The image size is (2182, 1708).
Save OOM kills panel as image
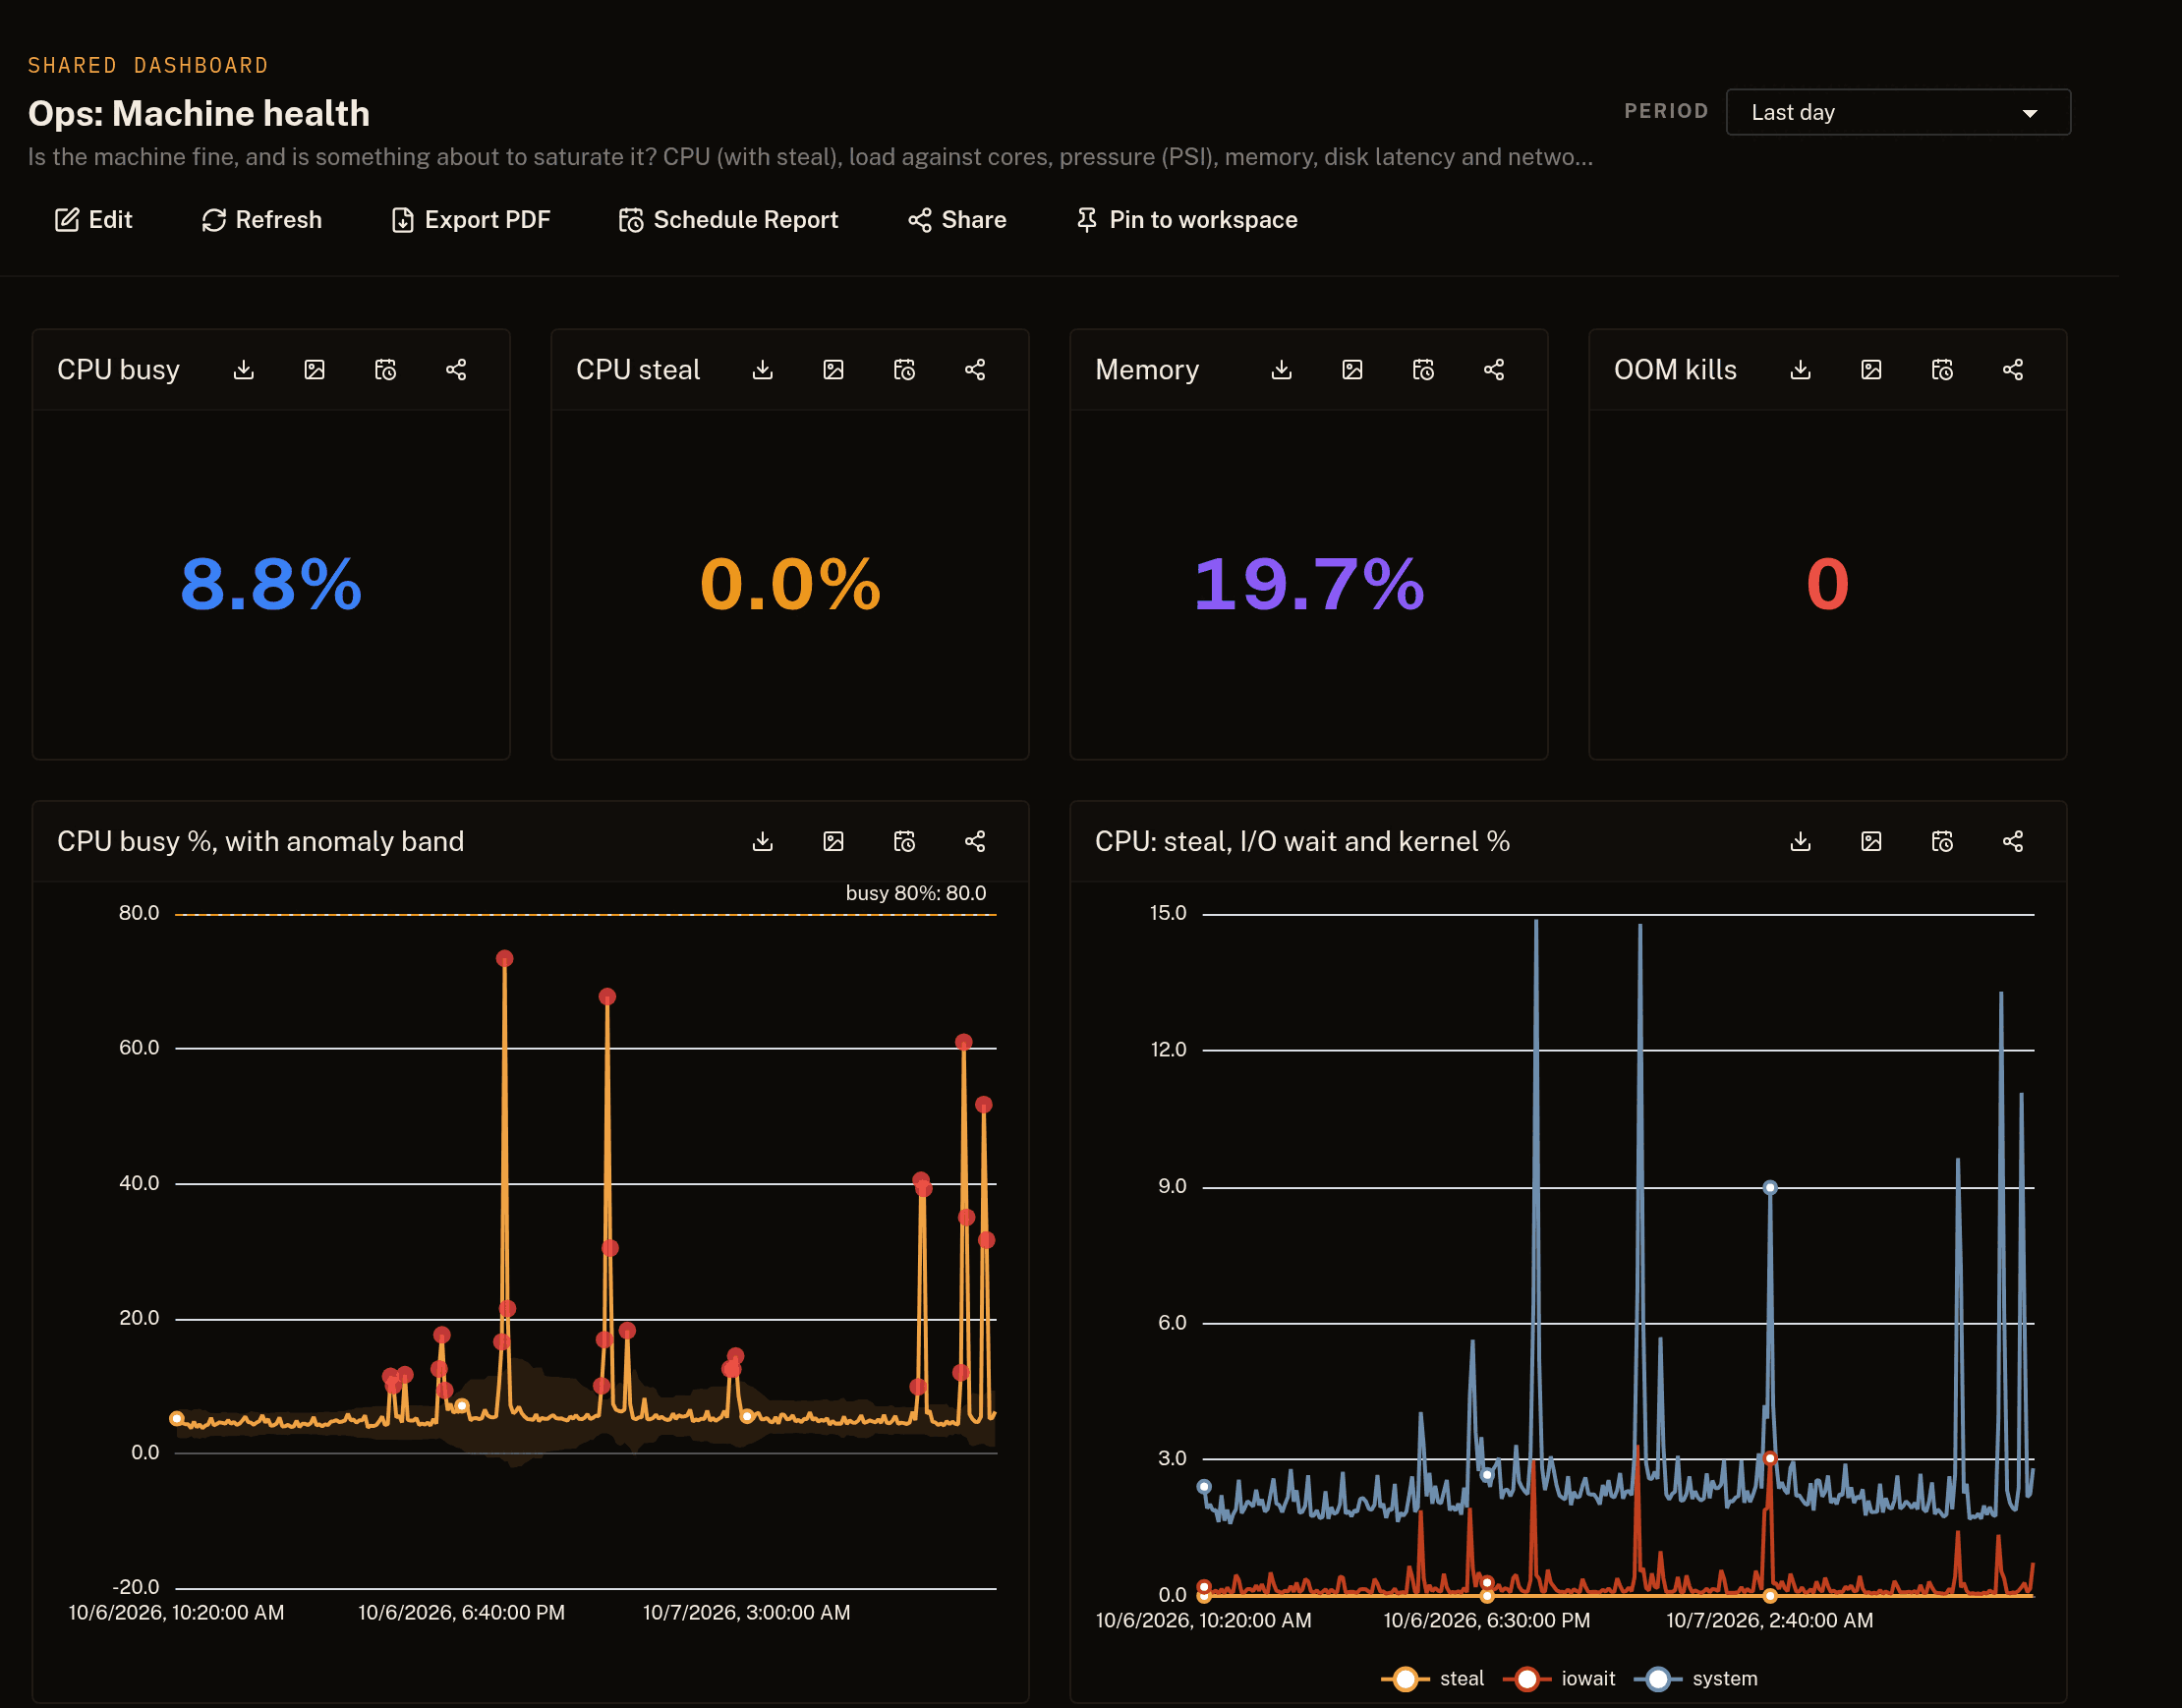coord(1871,370)
